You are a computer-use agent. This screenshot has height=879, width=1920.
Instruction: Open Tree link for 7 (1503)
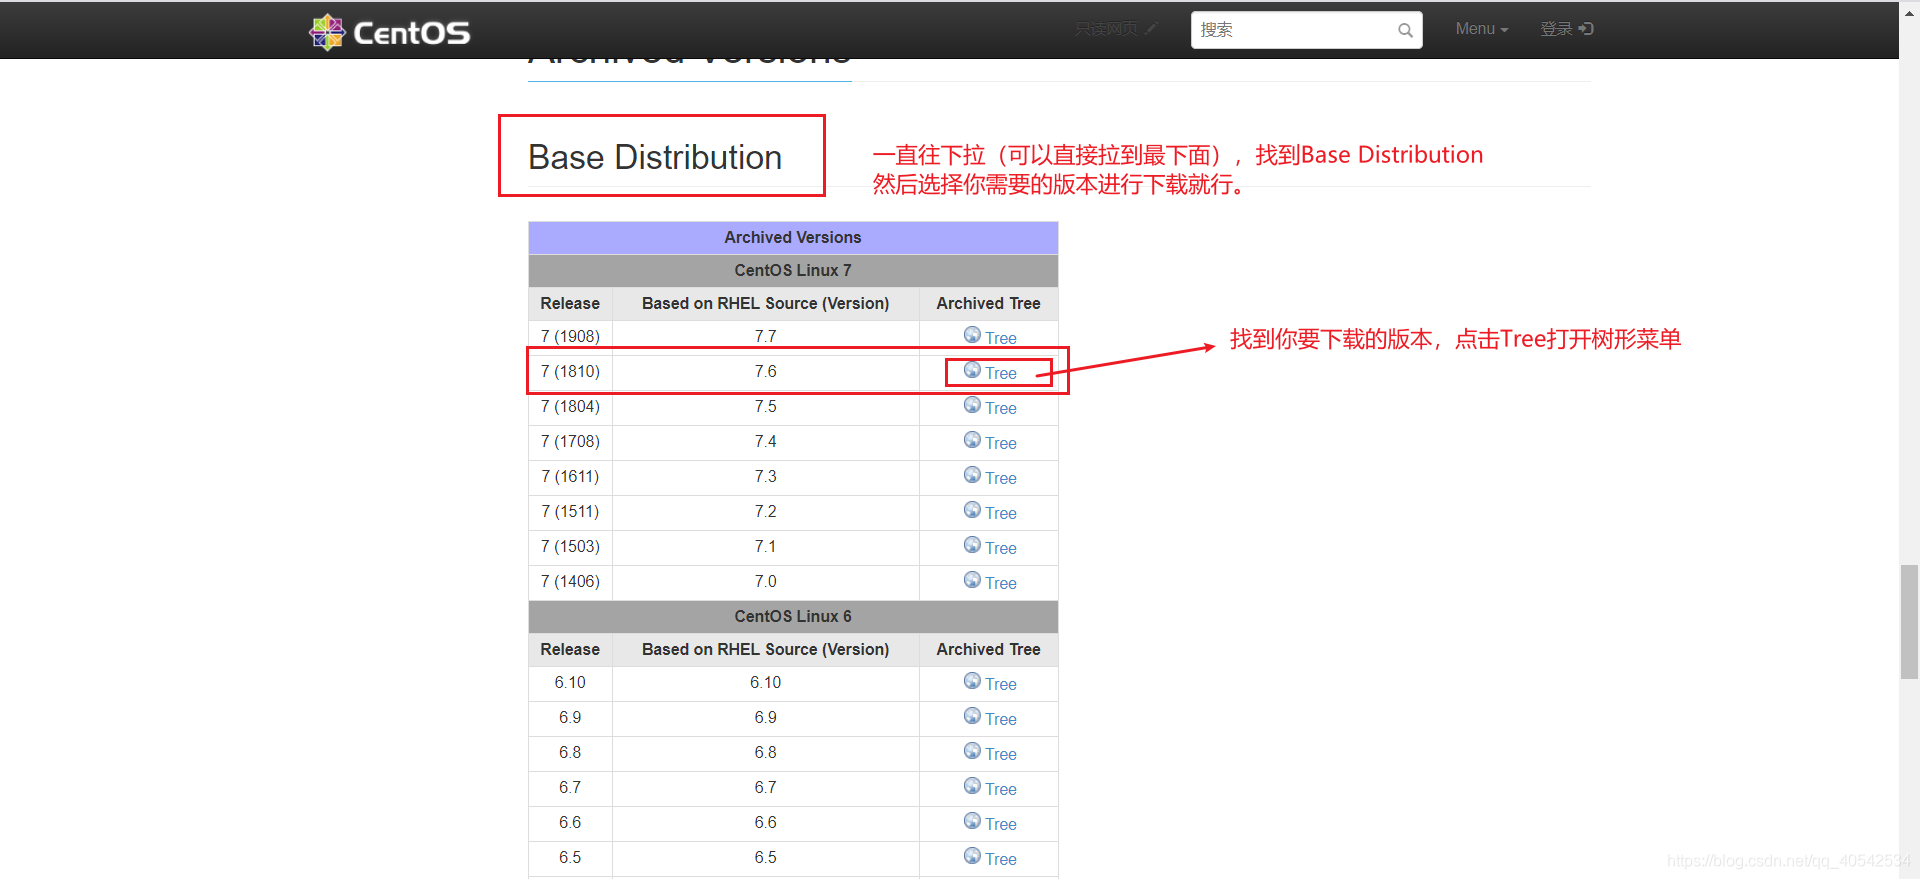tap(1000, 548)
